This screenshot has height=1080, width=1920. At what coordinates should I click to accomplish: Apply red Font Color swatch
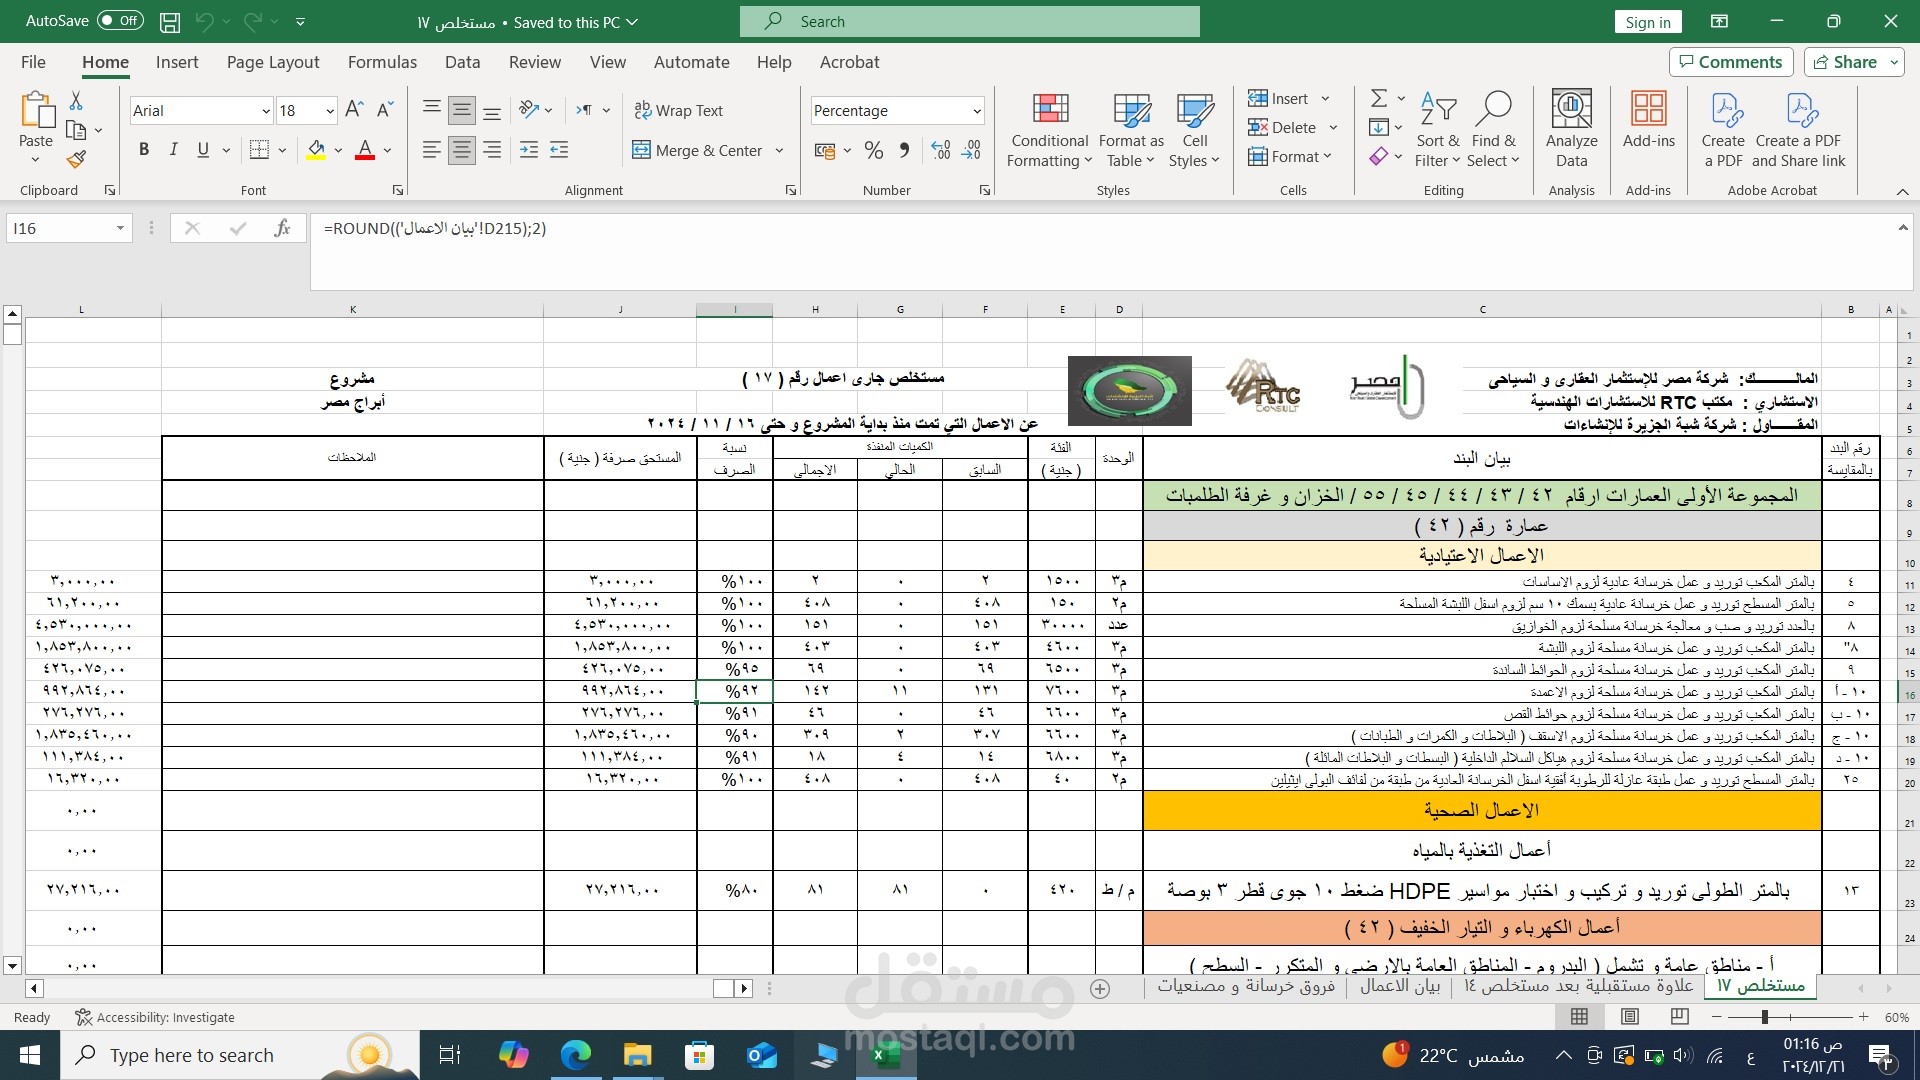365,150
